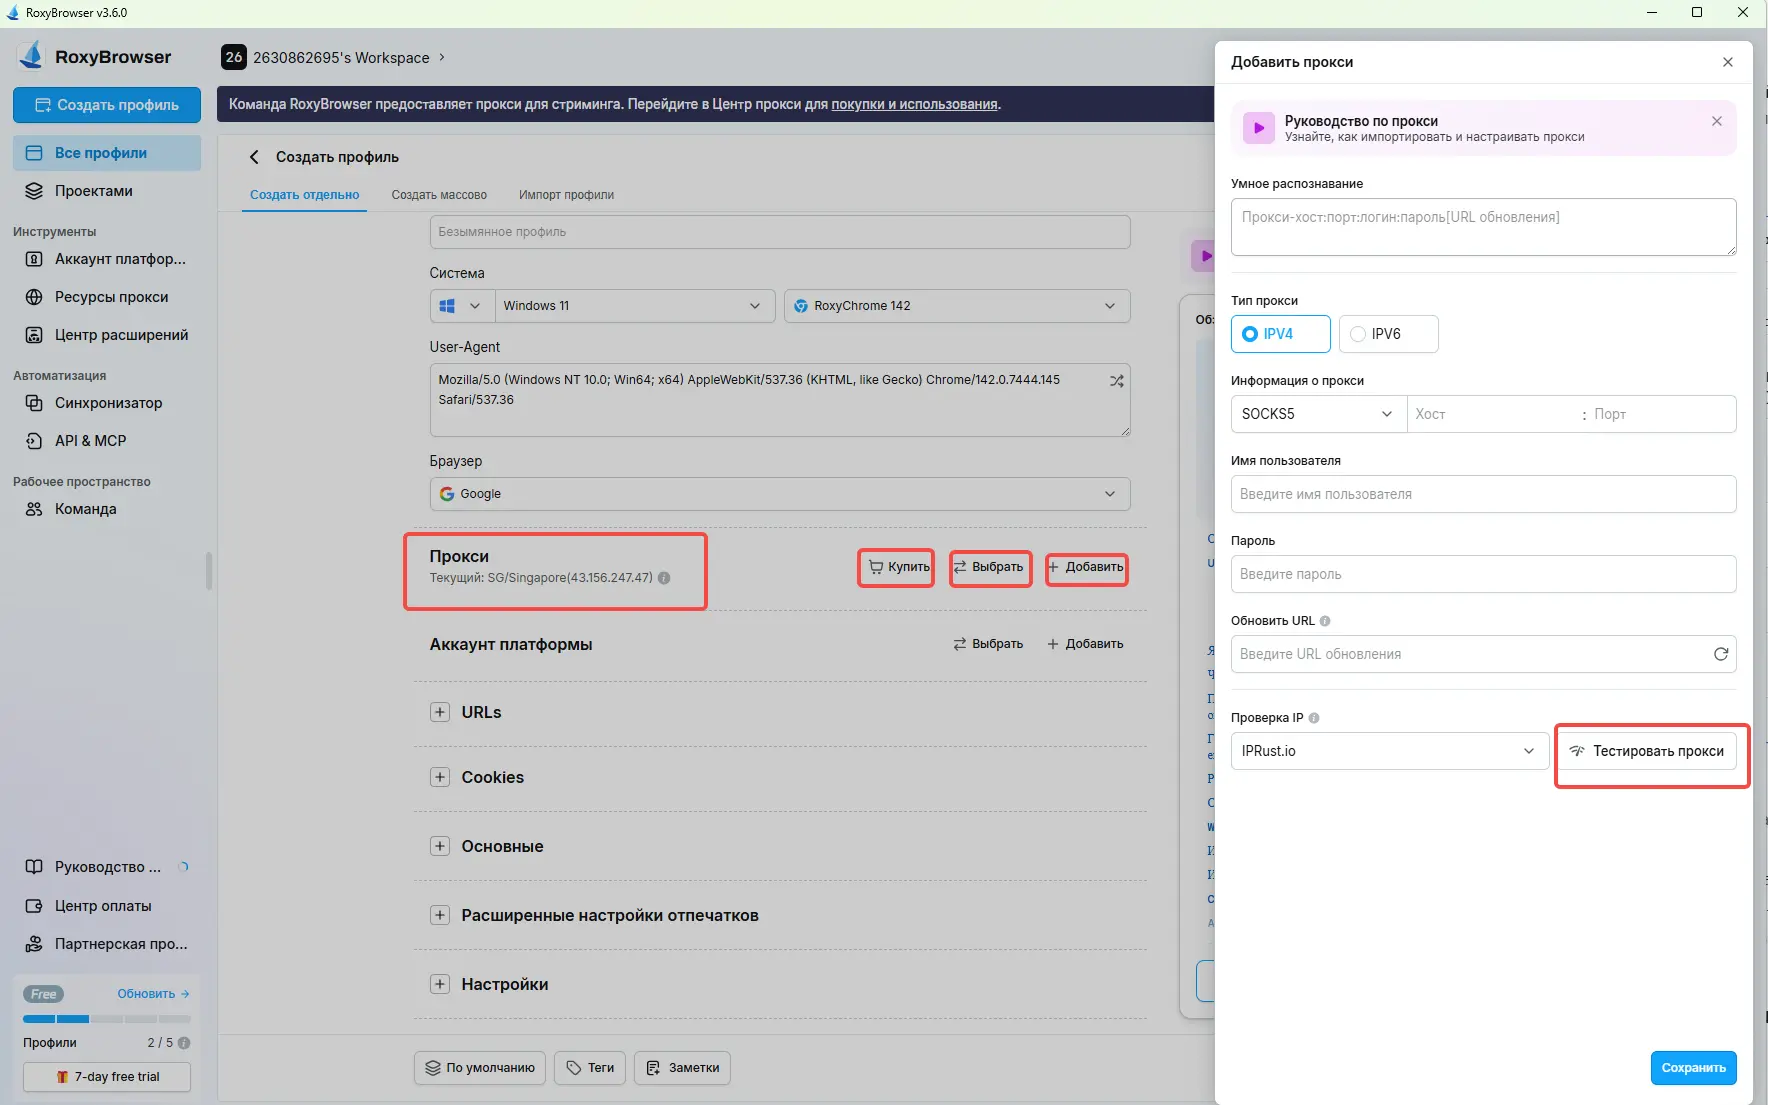Click the Умное распознавание text area
1768x1105 pixels.
[1482, 227]
